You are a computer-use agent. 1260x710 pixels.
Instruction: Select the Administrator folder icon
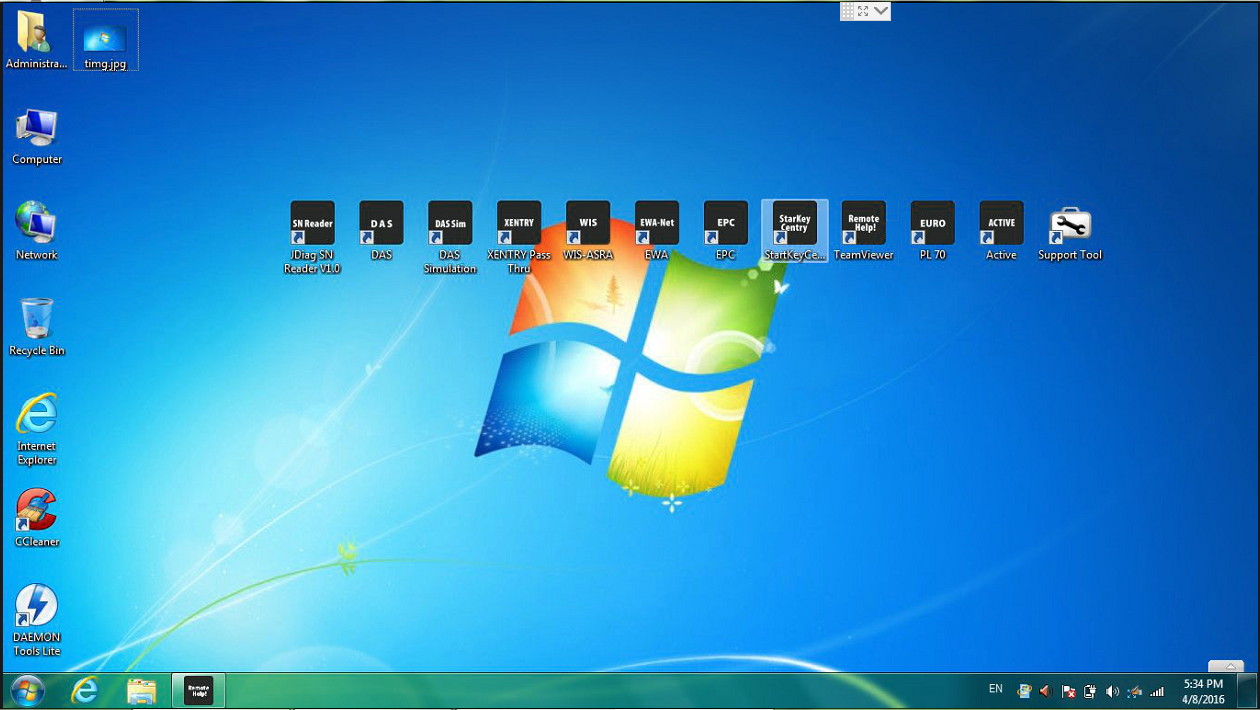click(x=37, y=41)
